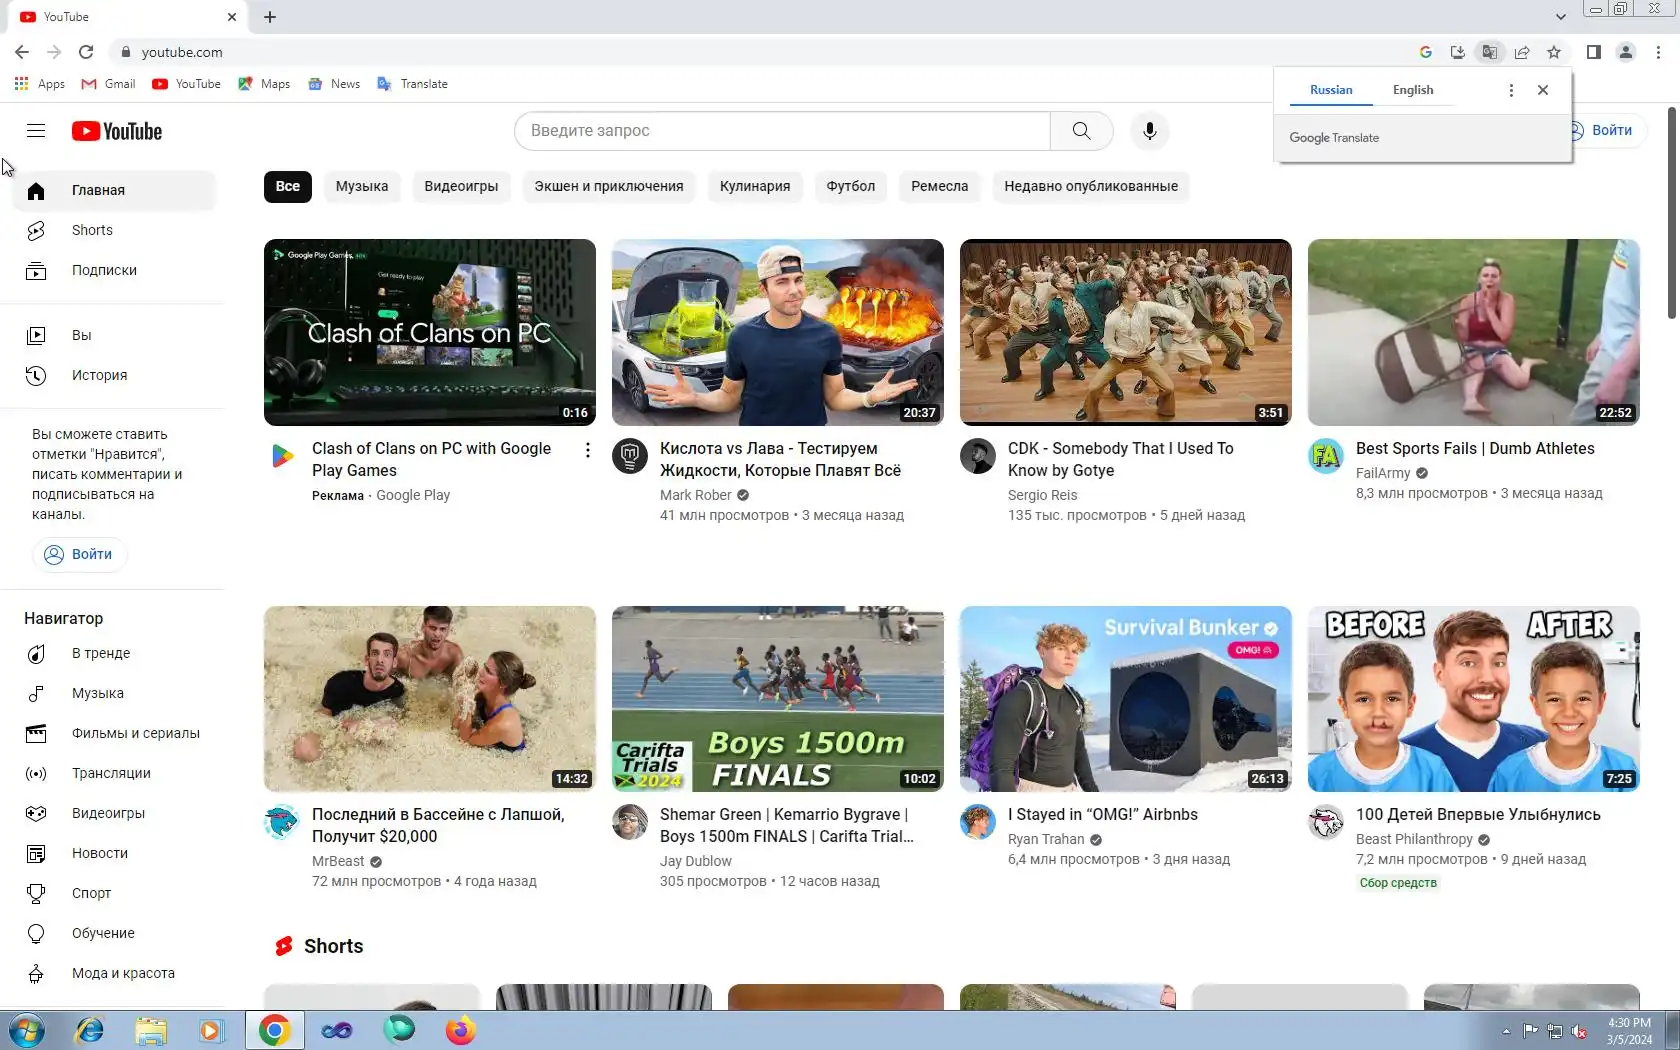
Task: Click the volume icon in system tray
Action: tap(1579, 1031)
